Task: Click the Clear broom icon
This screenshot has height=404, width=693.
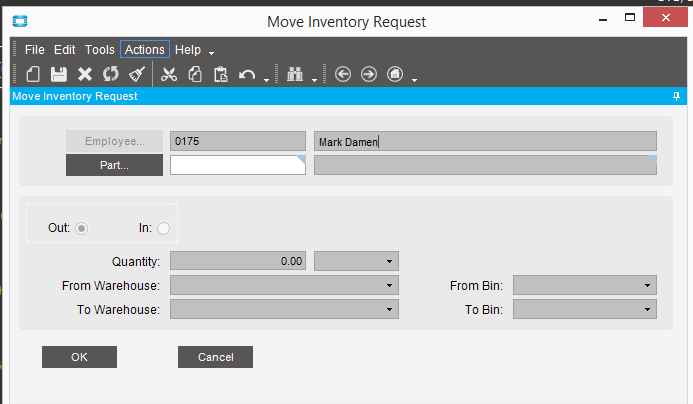Action: [137, 74]
